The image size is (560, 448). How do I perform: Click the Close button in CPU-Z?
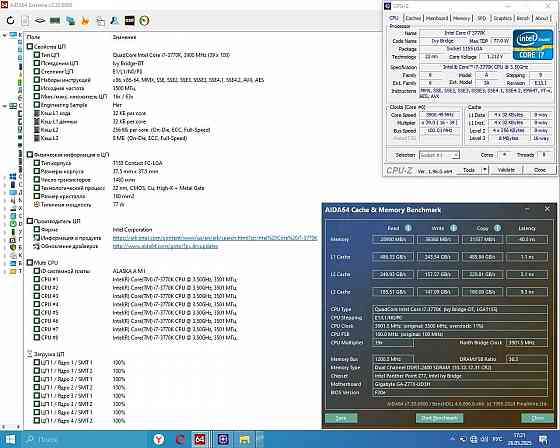coord(540,170)
